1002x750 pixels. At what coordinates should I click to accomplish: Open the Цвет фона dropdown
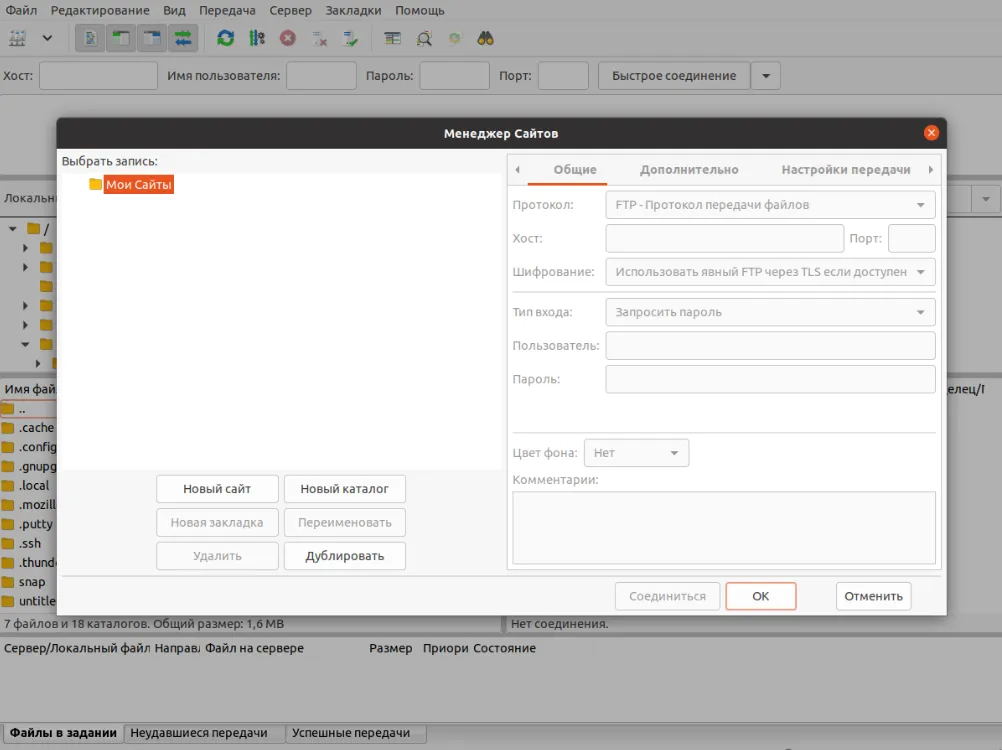pyautogui.click(x=636, y=453)
